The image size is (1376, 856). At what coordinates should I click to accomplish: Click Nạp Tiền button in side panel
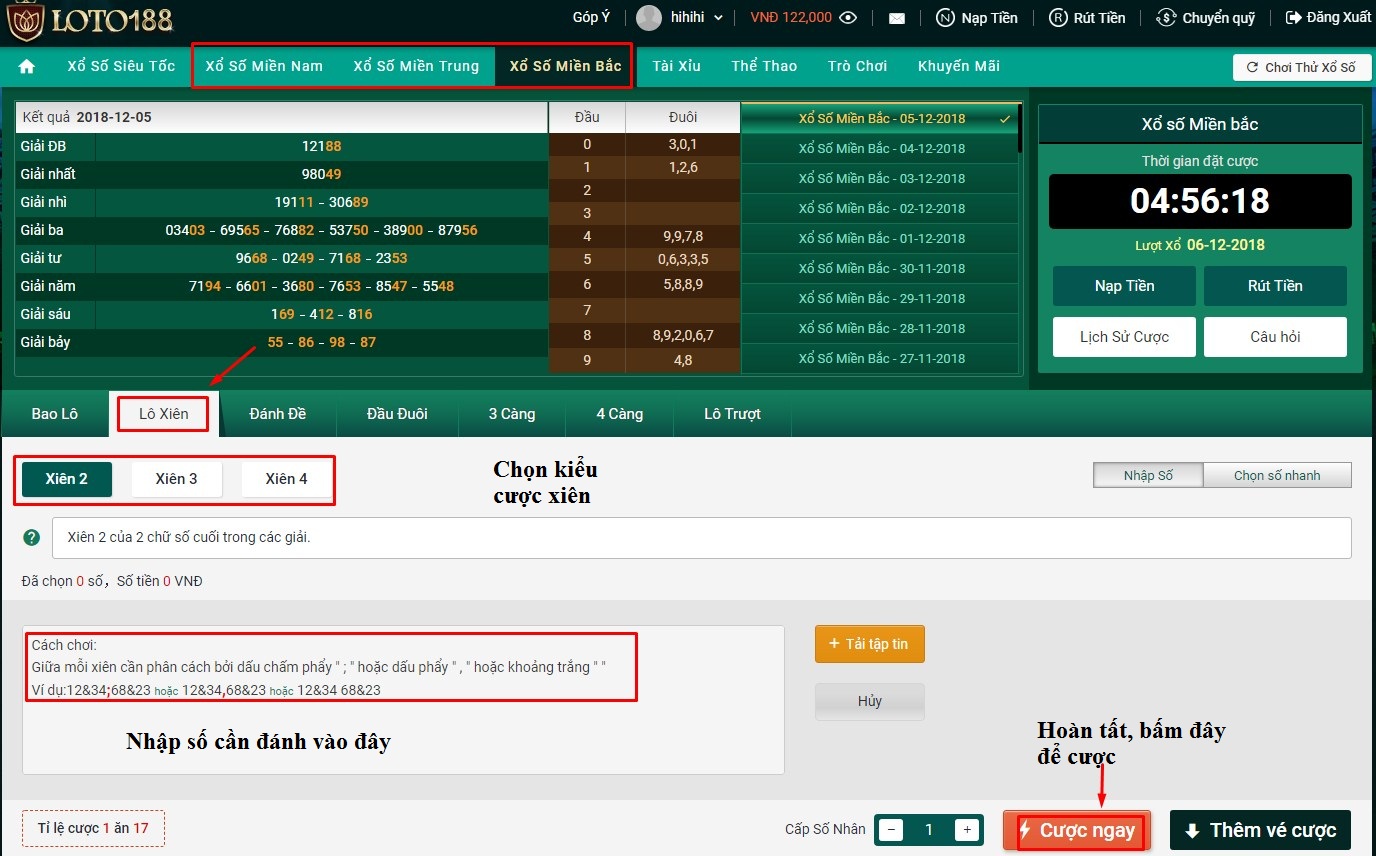pos(1124,286)
